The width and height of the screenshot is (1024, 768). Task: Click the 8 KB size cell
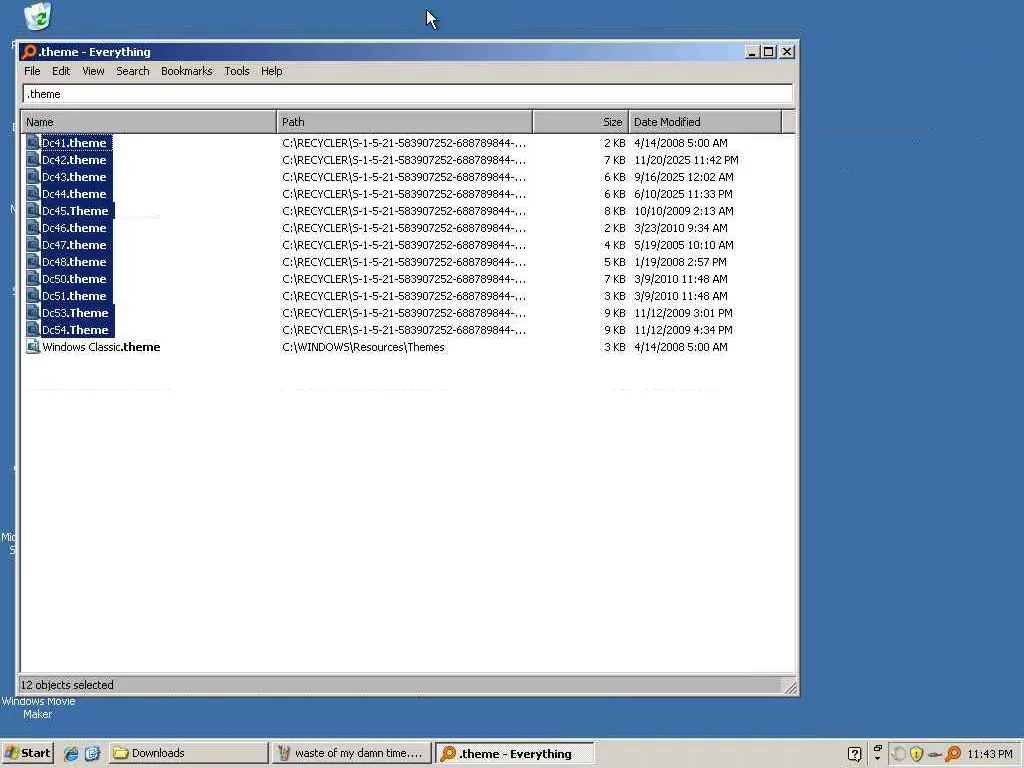click(615, 211)
